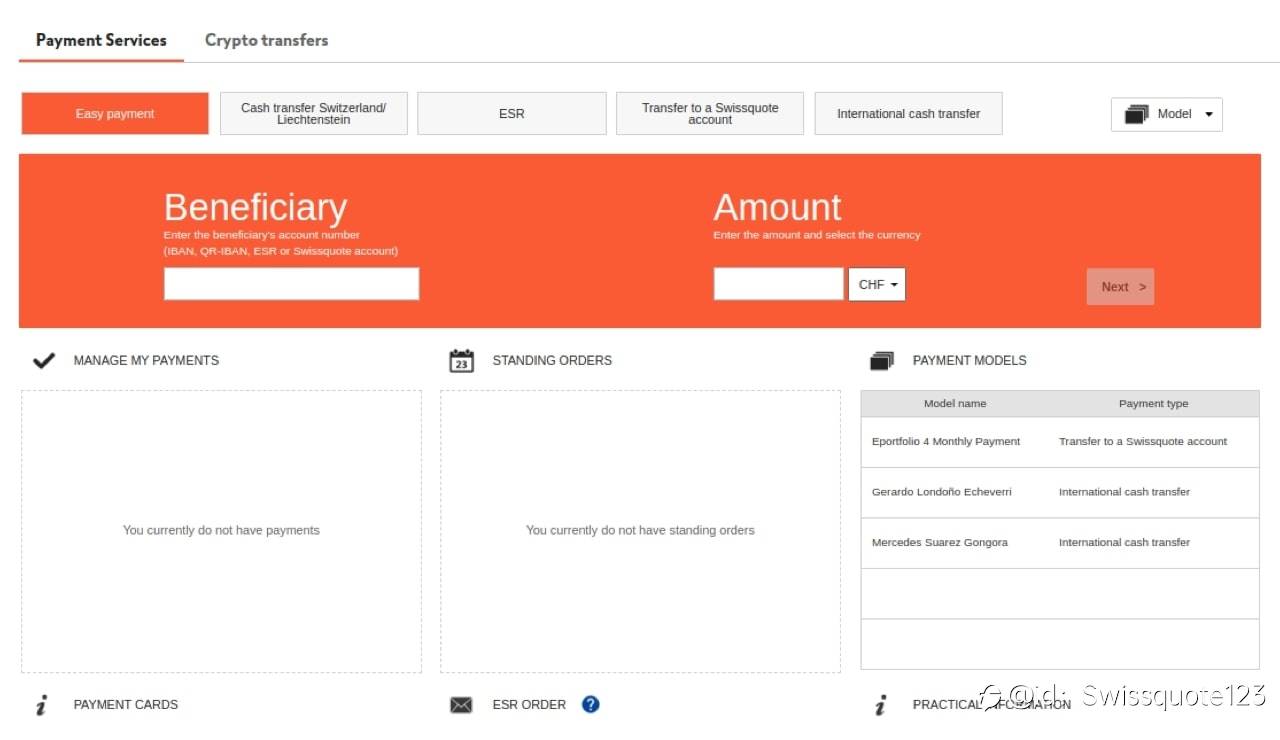Open the ESR Order heading
The image size is (1280, 740).
click(529, 705)
